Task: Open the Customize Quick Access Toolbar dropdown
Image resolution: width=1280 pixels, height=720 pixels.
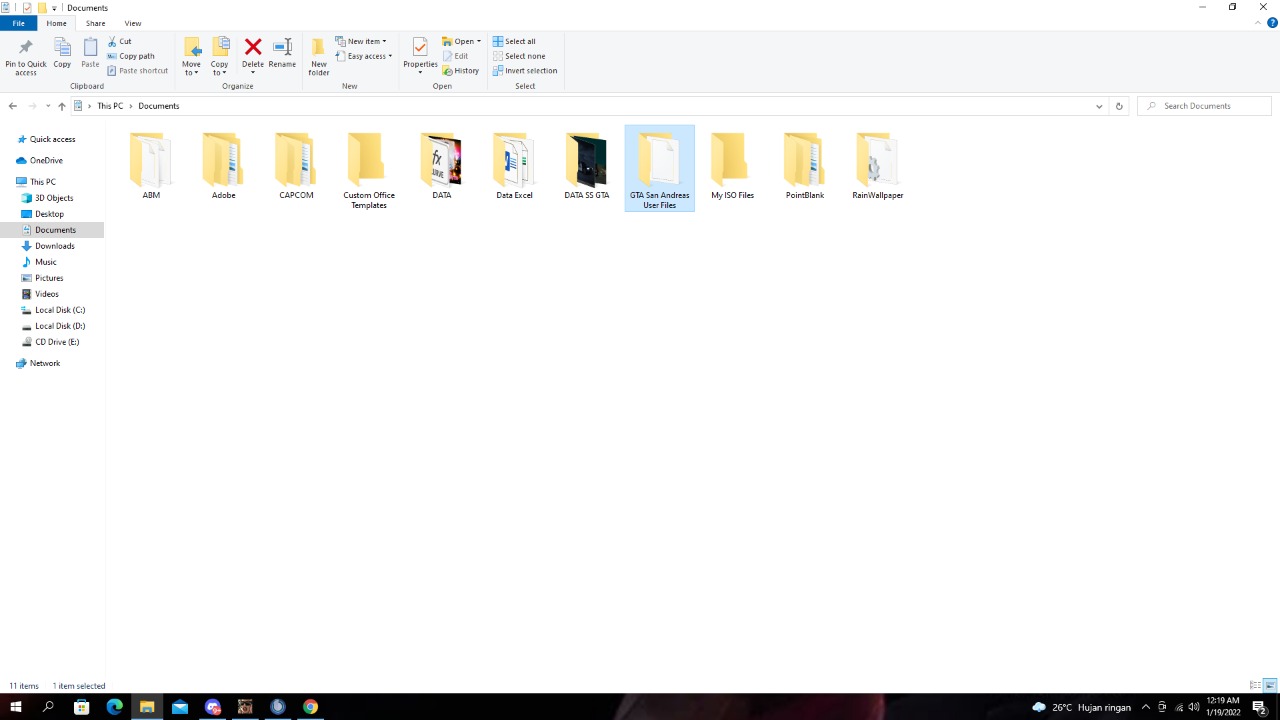Action: point(54,8)
